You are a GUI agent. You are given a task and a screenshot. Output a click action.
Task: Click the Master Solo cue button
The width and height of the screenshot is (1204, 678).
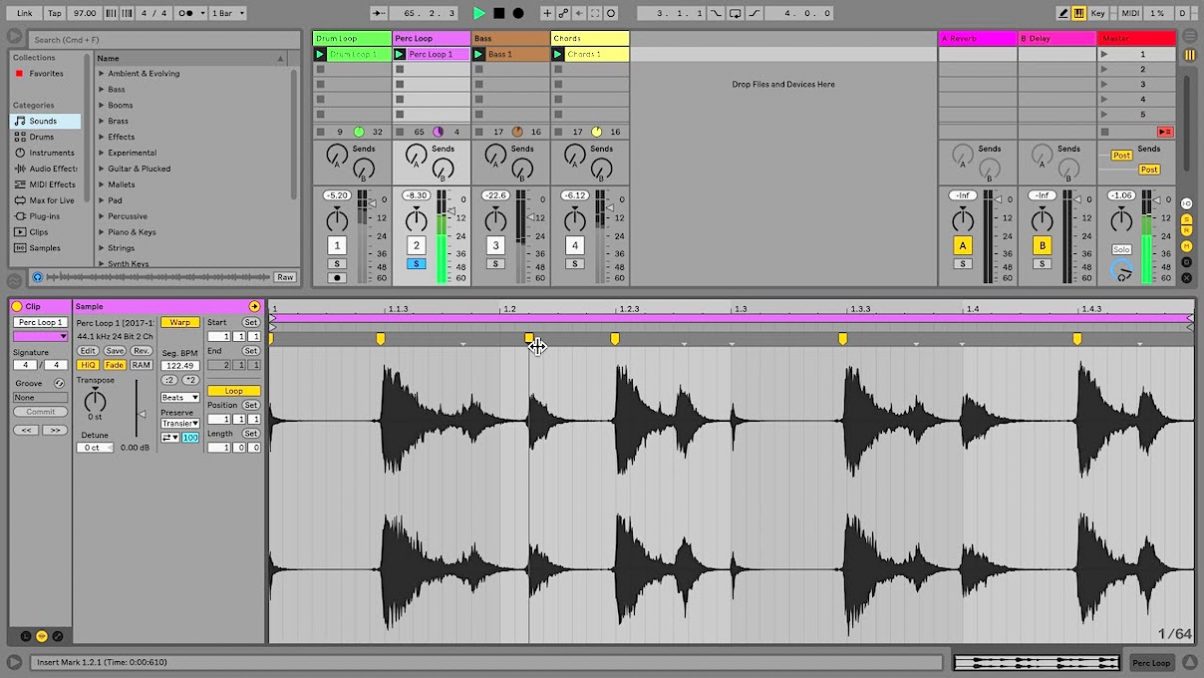coord(1121,249)
